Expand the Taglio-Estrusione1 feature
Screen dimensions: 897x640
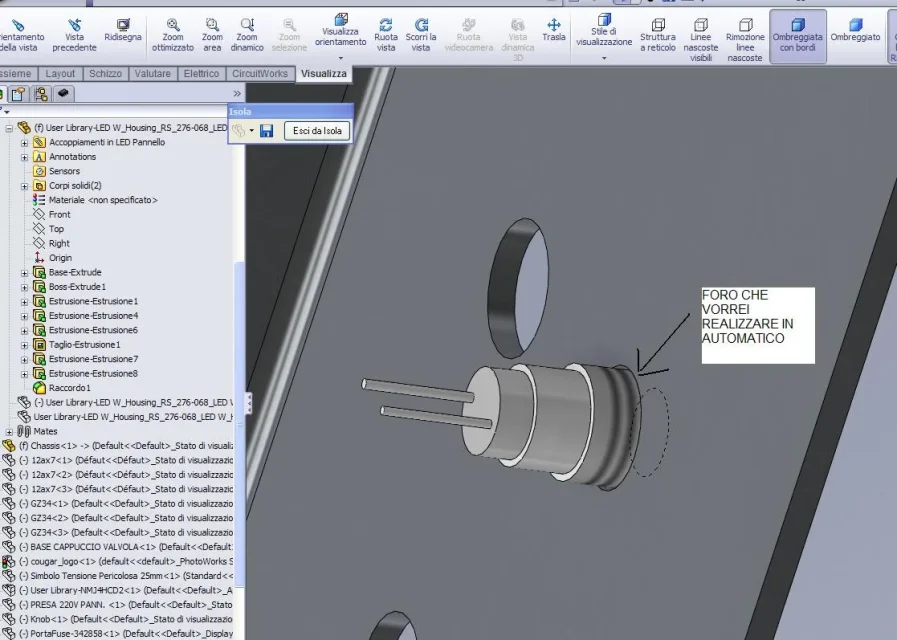pyautogui.click(x=25, y=345)
